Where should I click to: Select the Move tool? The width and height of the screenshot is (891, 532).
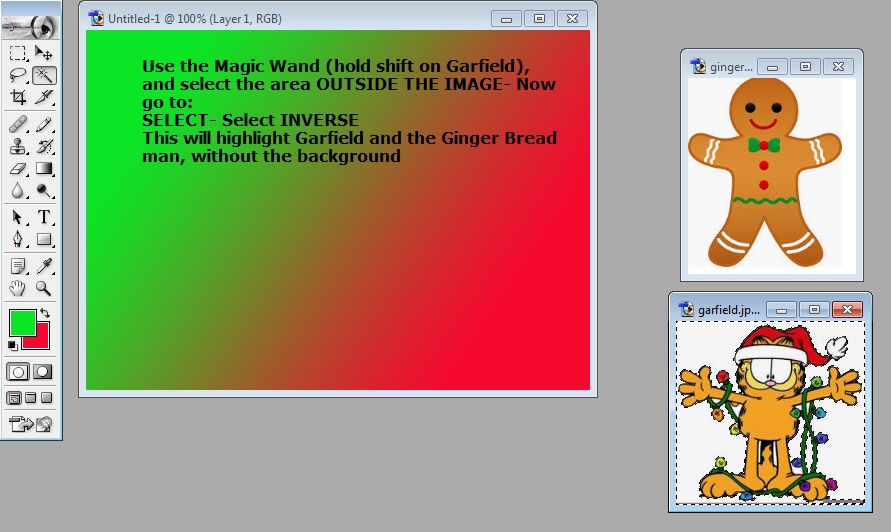(44, 53)
